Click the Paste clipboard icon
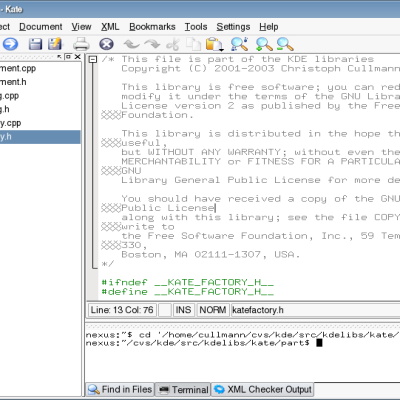This screenshot has width=400, height=400. pos(213,44)
